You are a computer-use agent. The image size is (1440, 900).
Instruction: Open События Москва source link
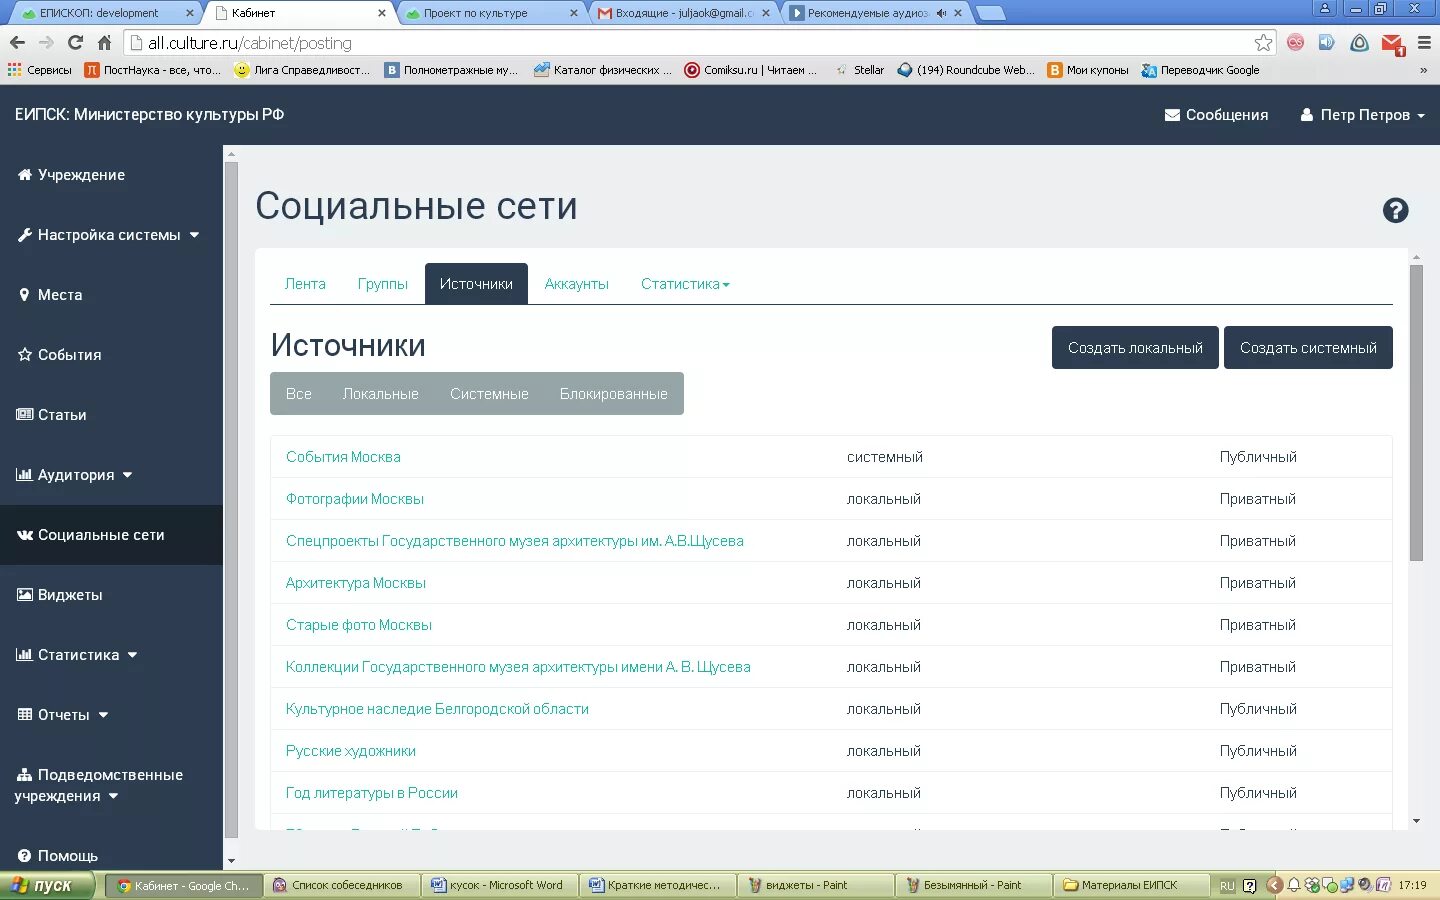coord(343,457)
